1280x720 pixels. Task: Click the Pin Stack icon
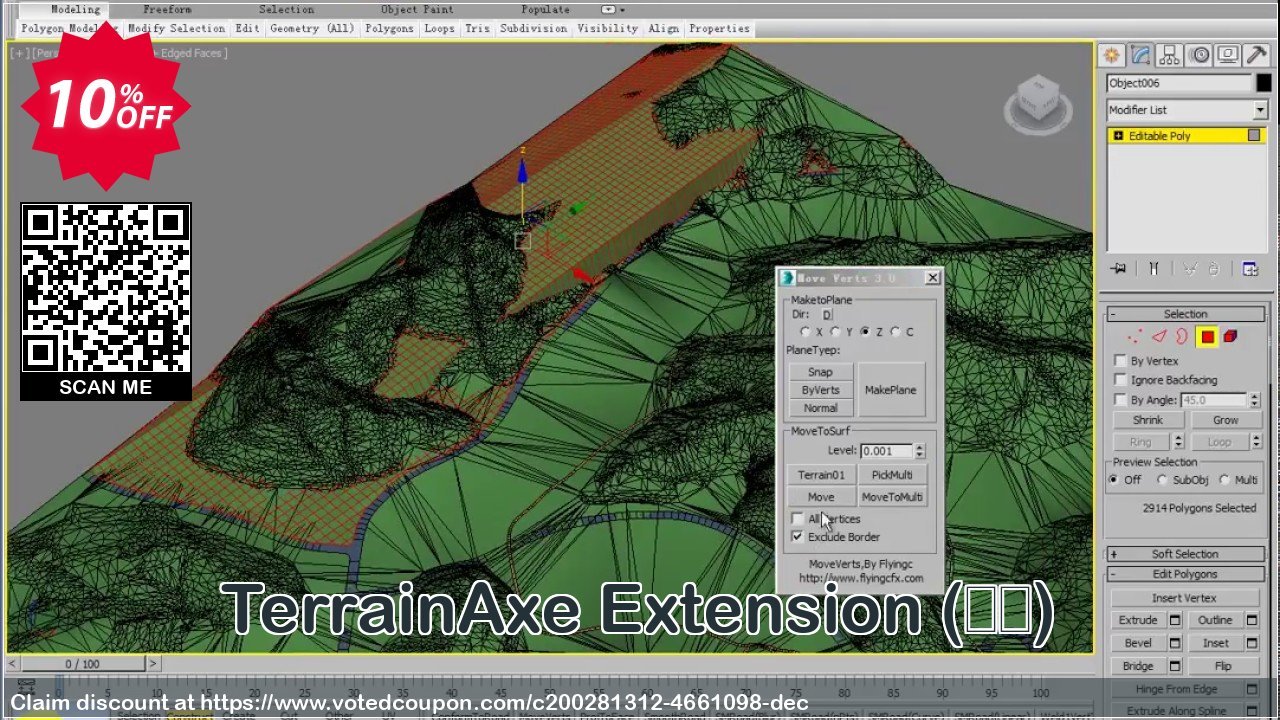[x=1119, y=268]
